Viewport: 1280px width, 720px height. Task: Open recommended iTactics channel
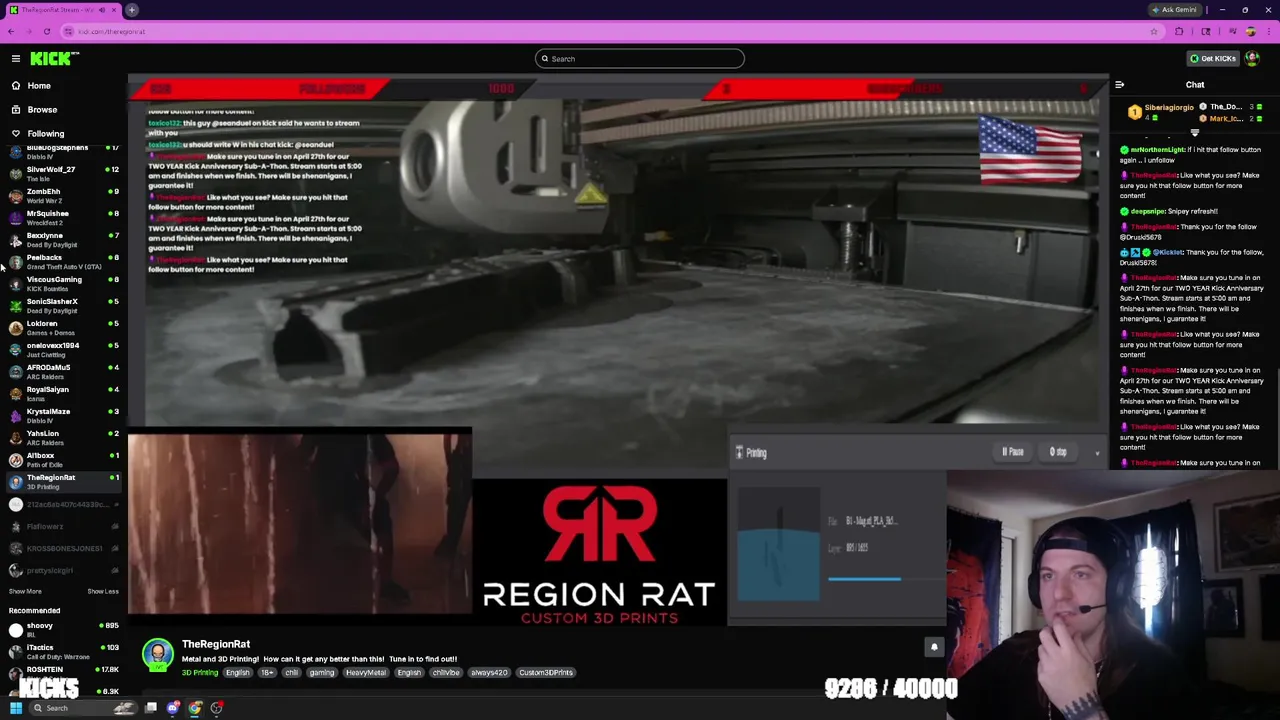[x=62, y=651]
